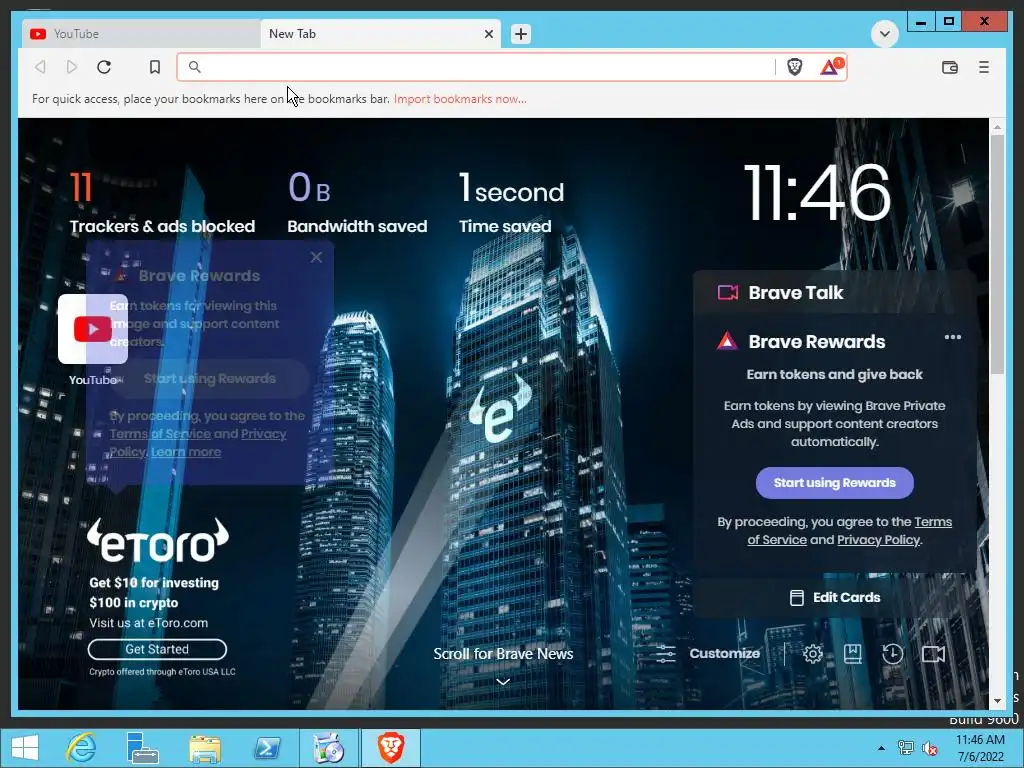Click the network status tray icon
The image size is (1024, 768).
(906, 748)
